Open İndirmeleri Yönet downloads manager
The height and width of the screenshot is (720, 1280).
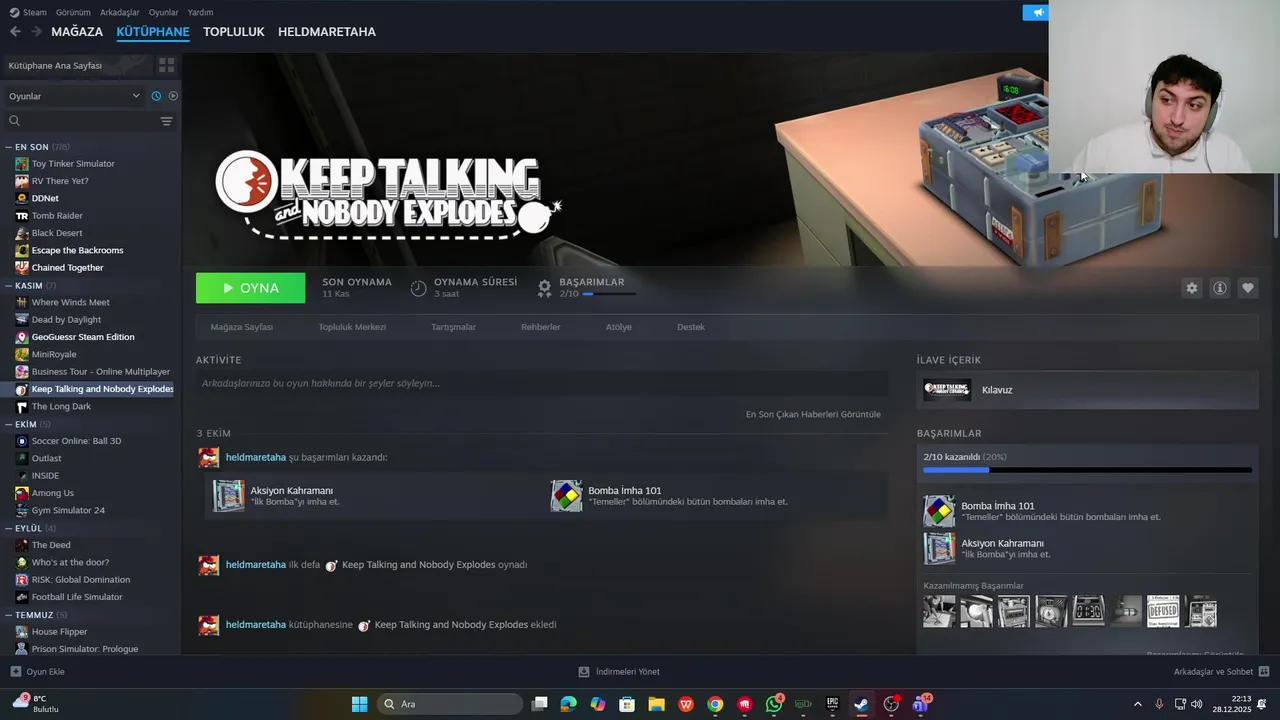pos(619,672)
